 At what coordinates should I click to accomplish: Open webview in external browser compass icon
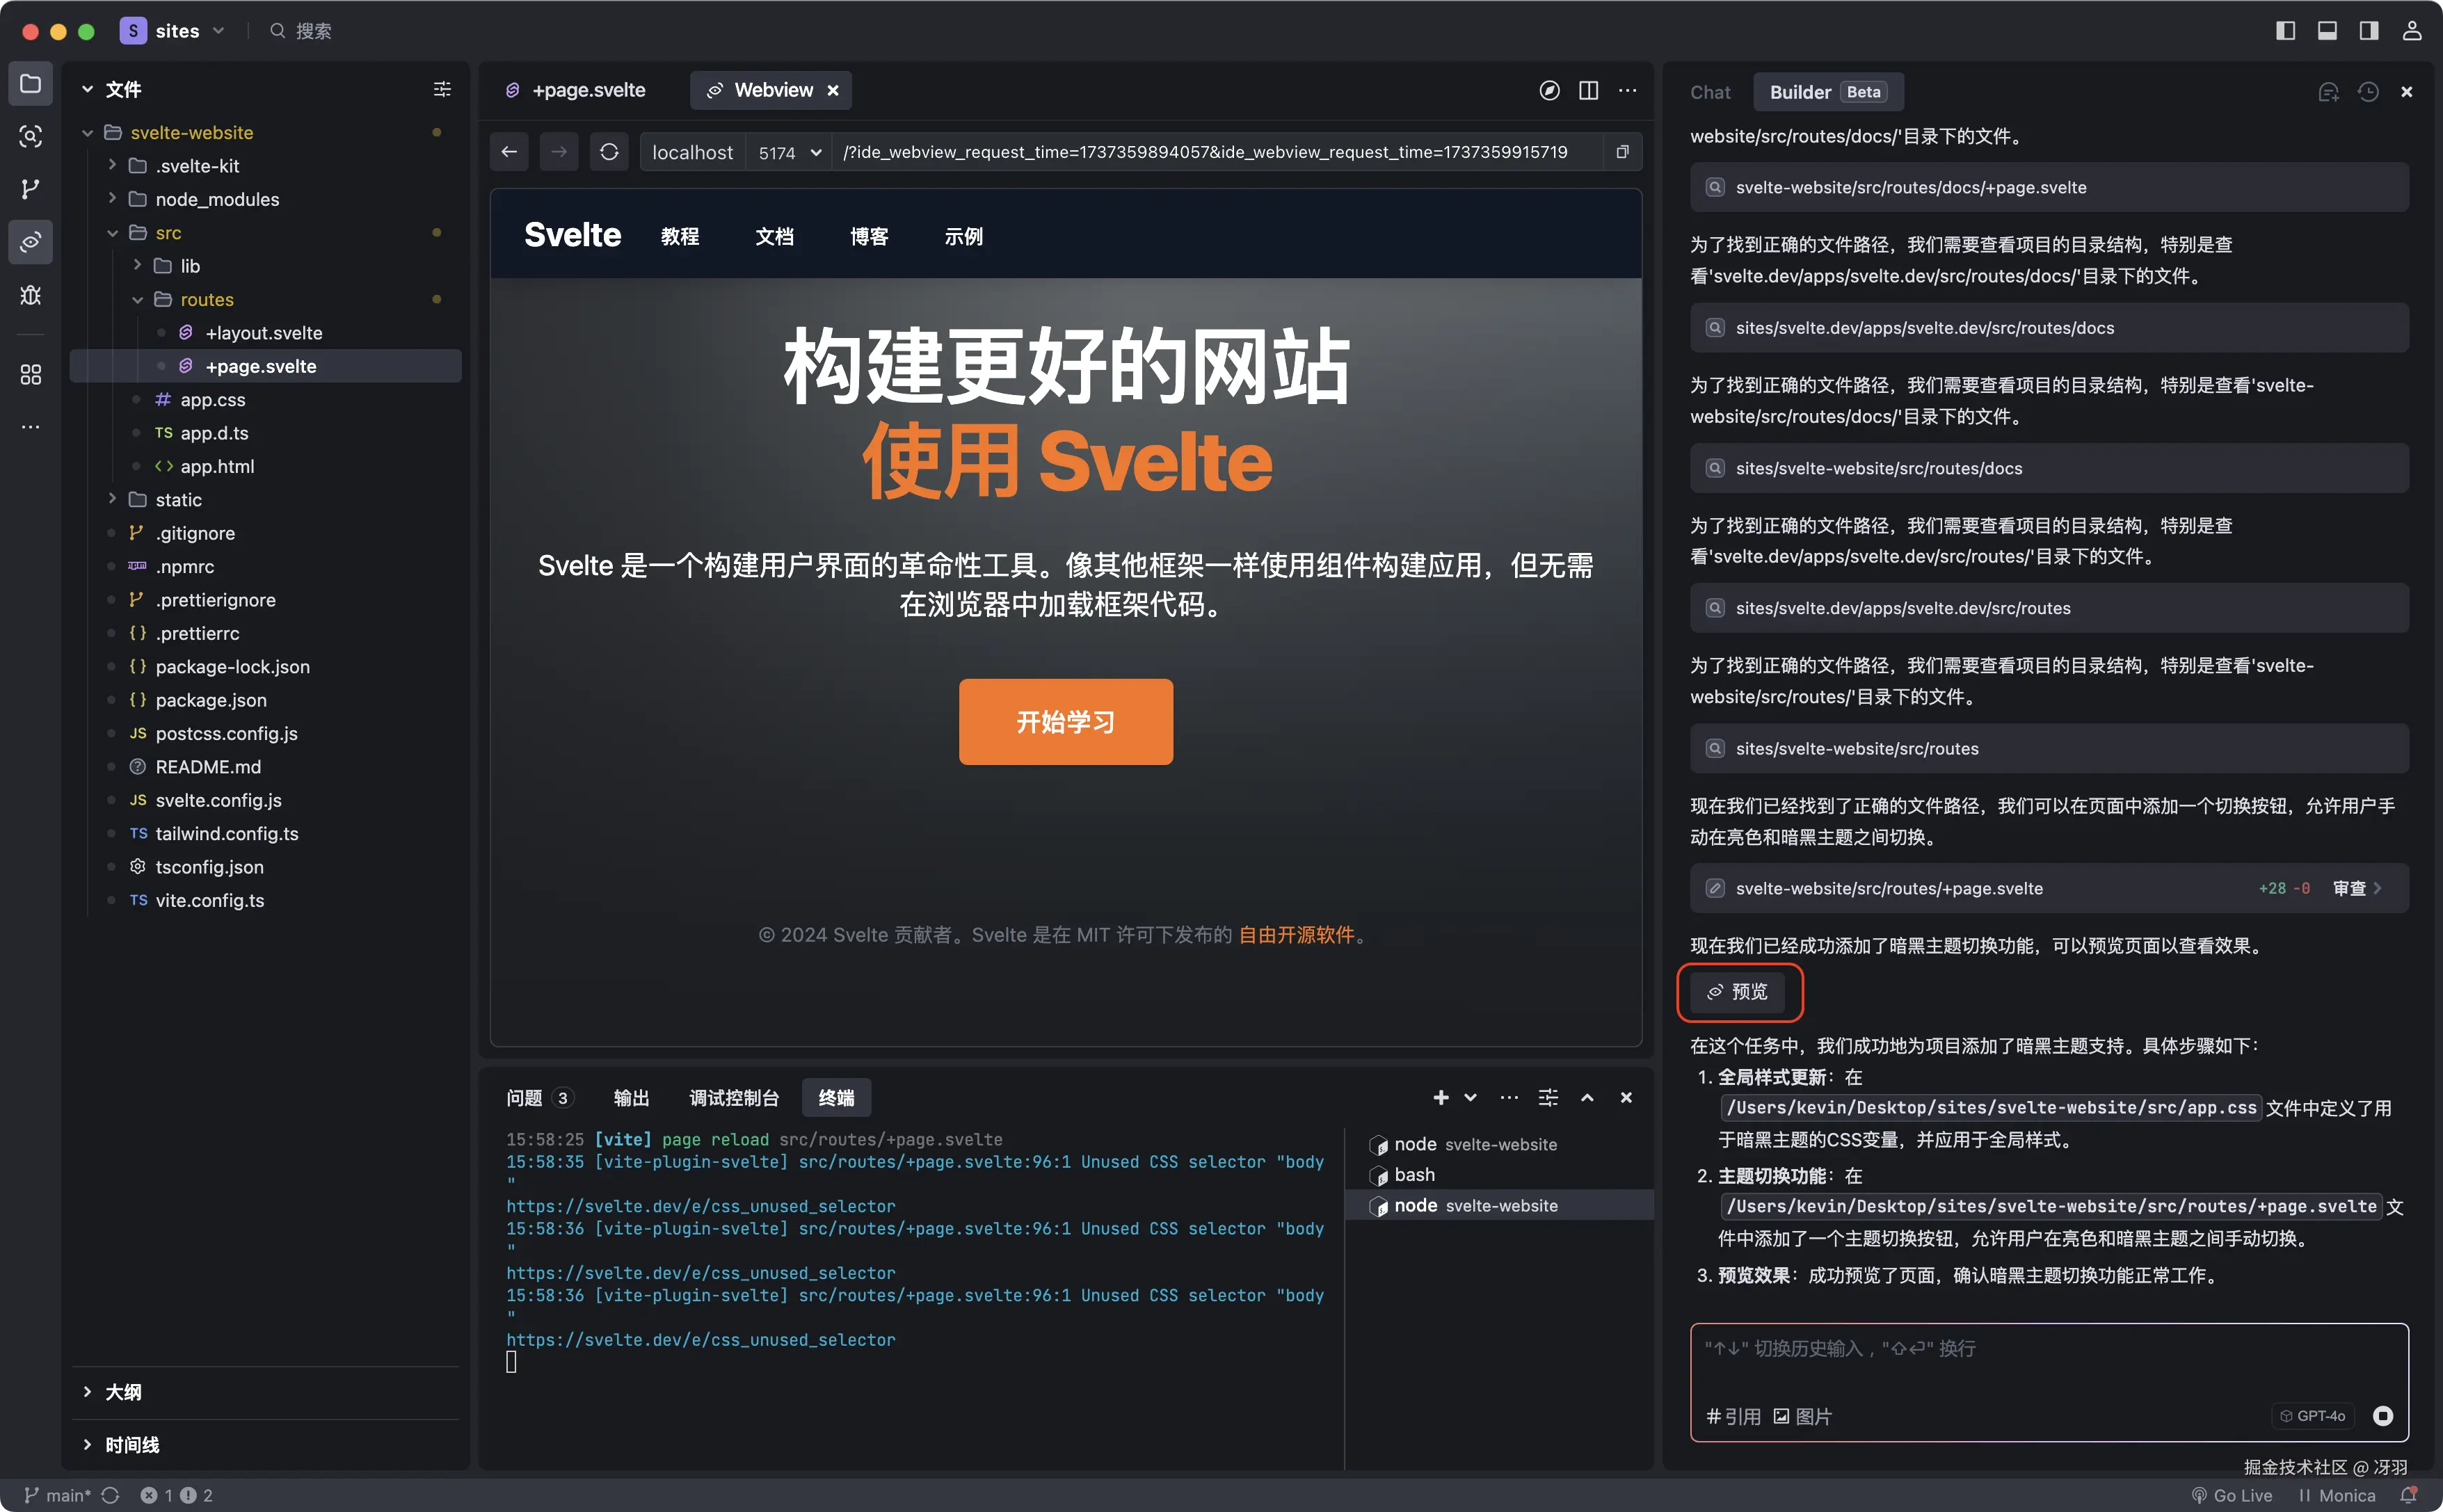click(x=1549, y=91)
